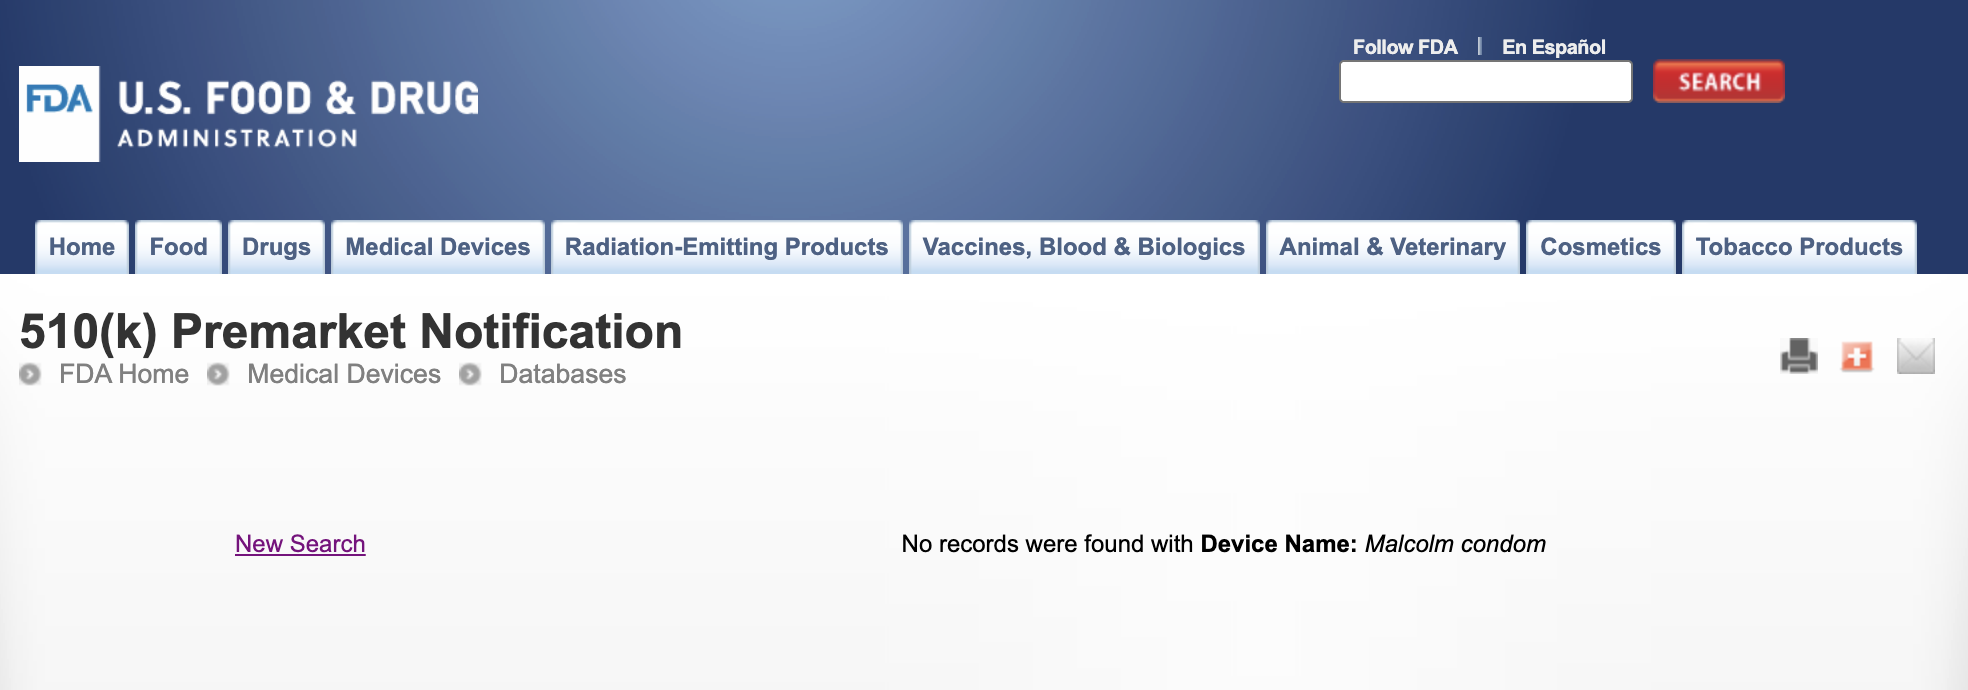Viewport: 1968px width, 690px height.
Task: Open the Animal & Veterinary tab
Action: click(1392, 247)
